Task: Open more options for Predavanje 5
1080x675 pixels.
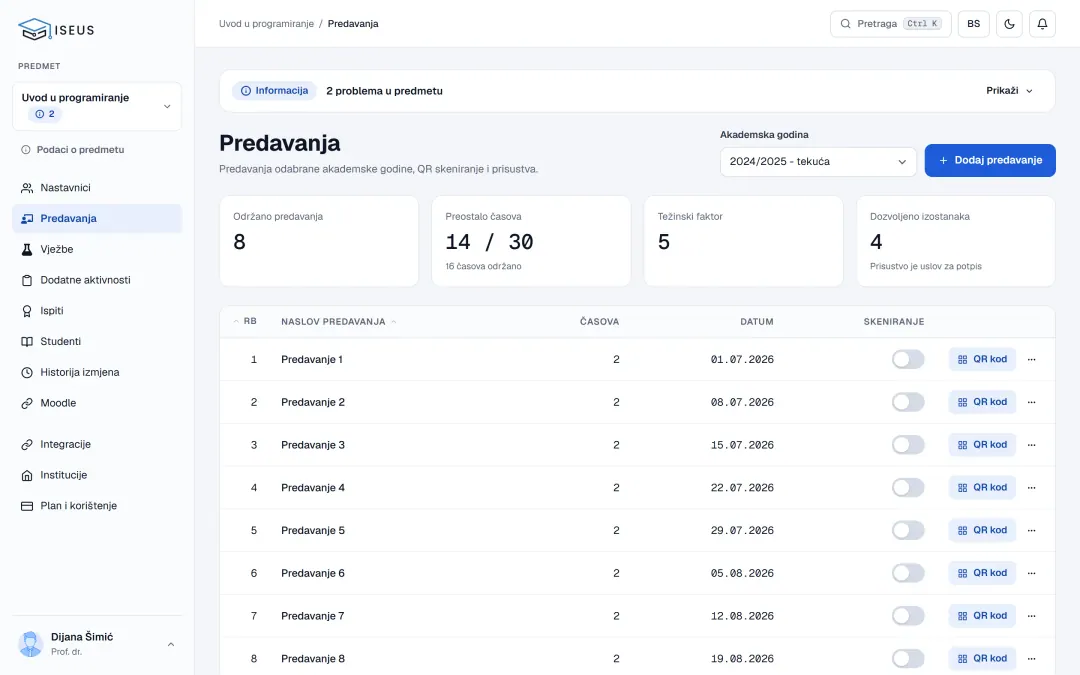Action: pyautogui.click(x=1031, y=530)
